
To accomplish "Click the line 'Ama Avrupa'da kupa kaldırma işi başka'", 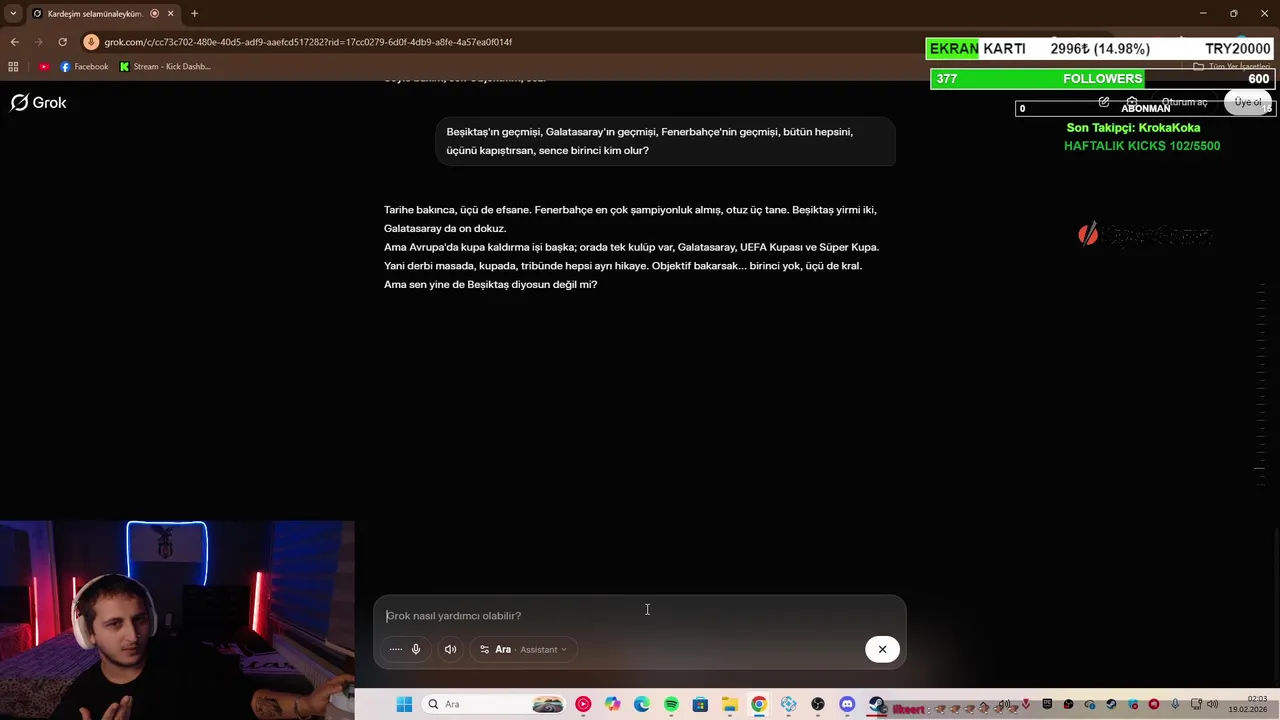I will coord(479,247).
